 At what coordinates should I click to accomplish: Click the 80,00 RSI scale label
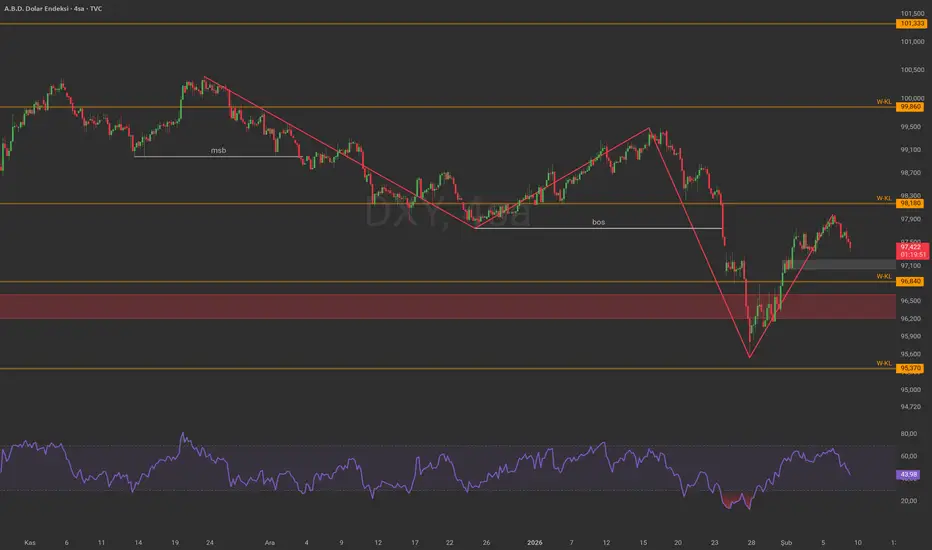[909, 434]
